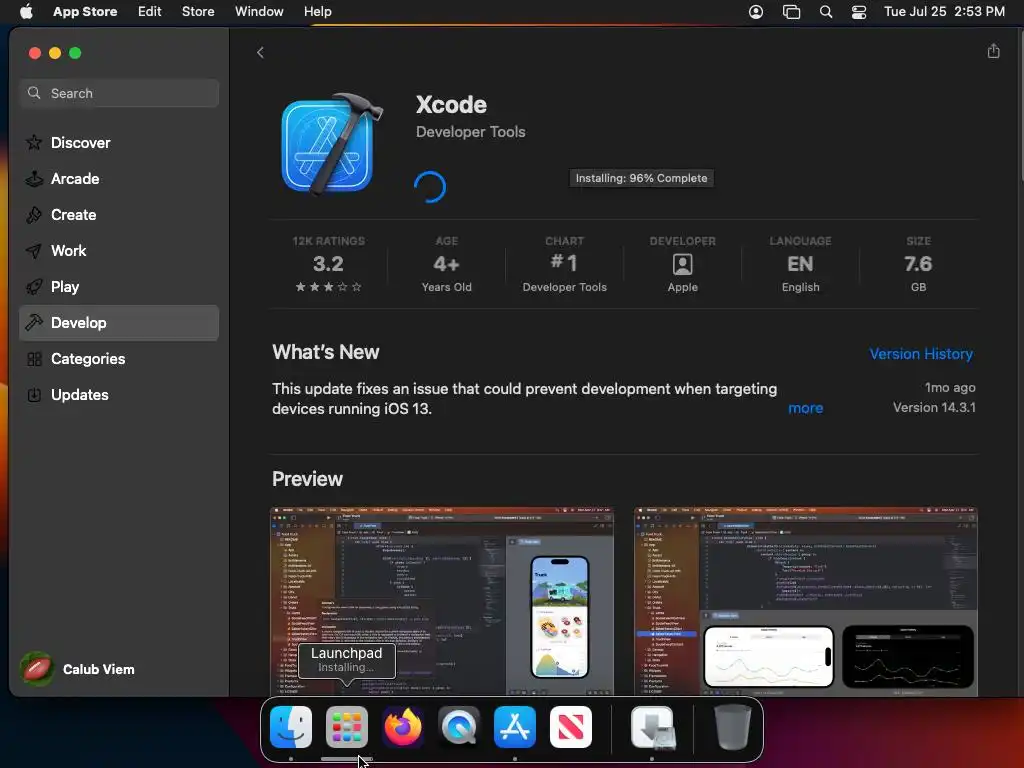The width and height of the screenshot is (1024, 768).
Task: Click the user account menu bar icon
Action: tap(756, 12)
